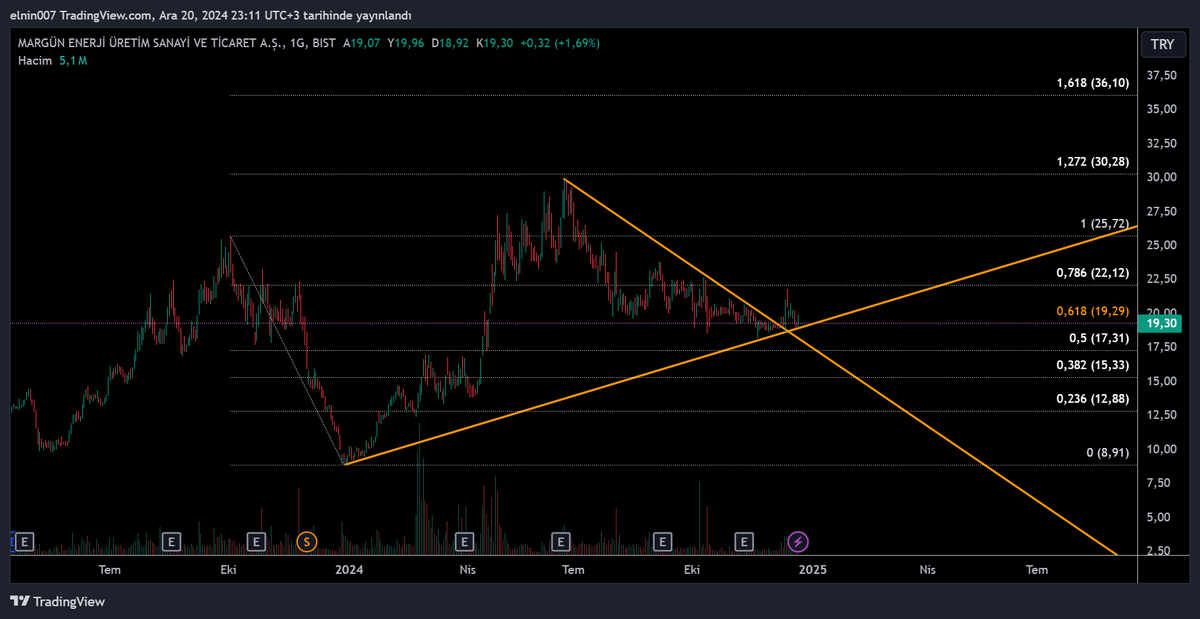Screen dimensions: 1200x619
Task: Click the purple lightning event marker
Action: click(x=798, y=542)
